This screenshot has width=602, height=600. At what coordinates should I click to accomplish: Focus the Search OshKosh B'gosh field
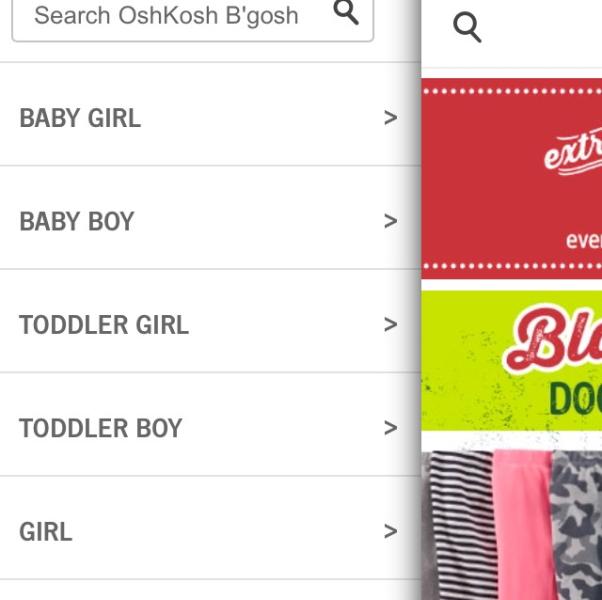tap(192, 17)
